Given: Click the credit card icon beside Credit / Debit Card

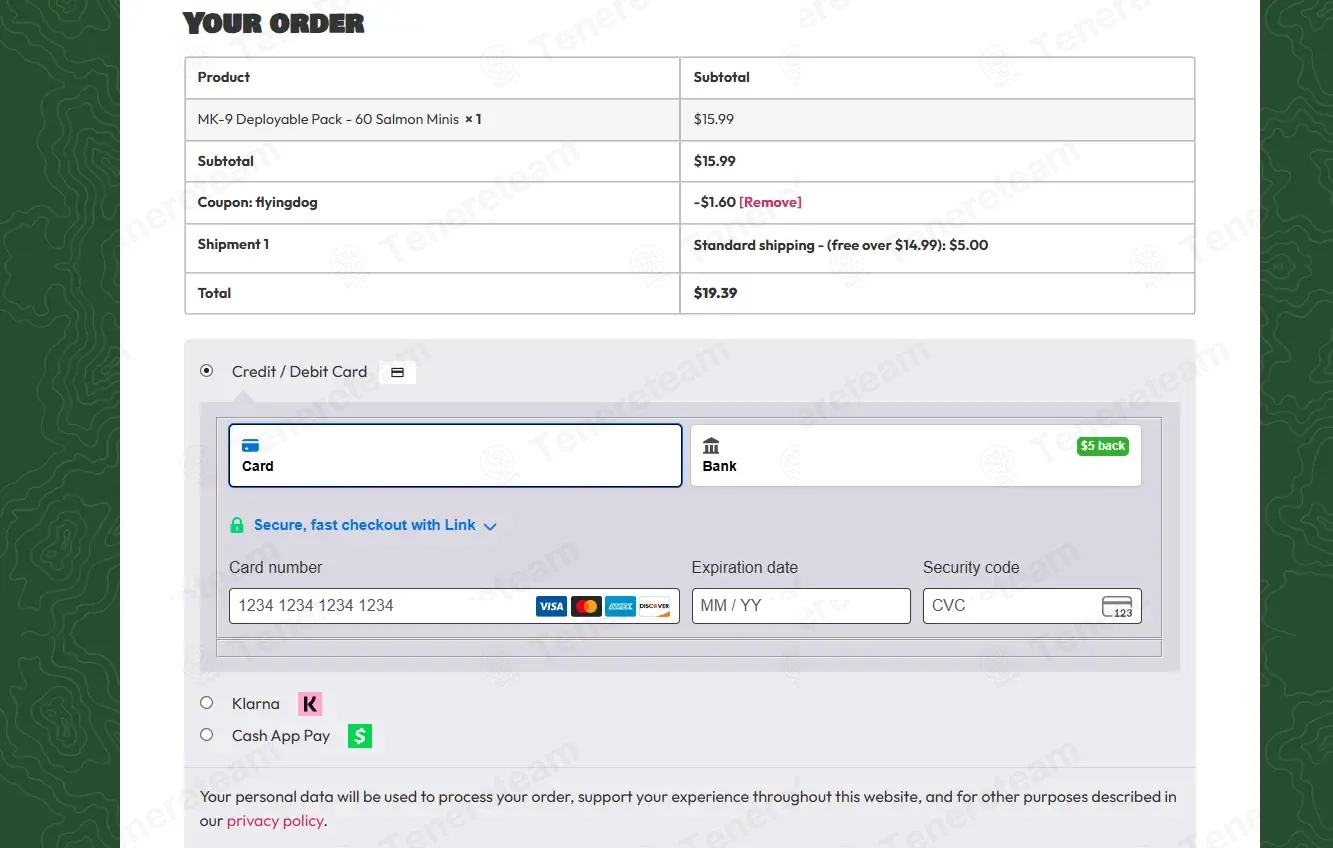Looking at the screenshot, I should [x=397, y=372].
